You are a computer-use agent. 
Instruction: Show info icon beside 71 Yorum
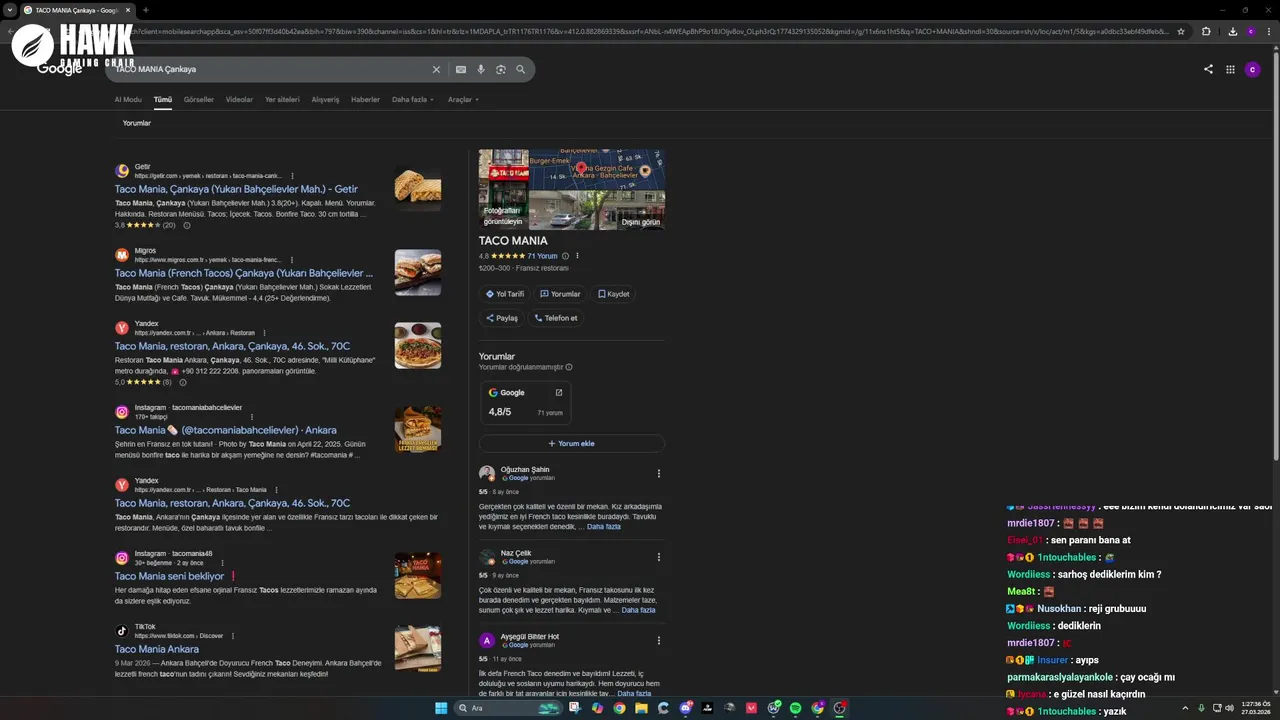click(566, 256)
